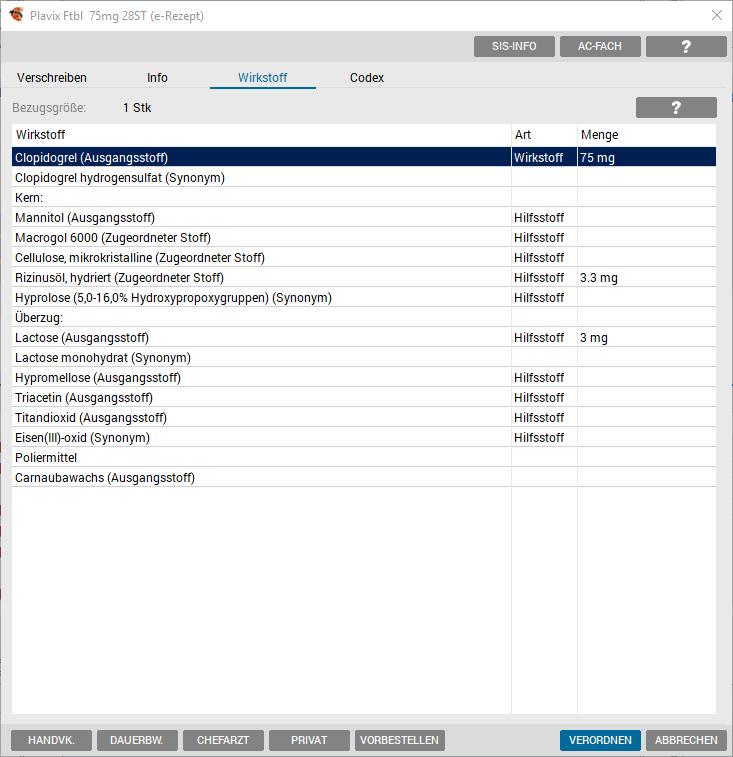Switch to the Verschreiben tab
Viewport: 733px width, 757px height.
coord(52,78)
